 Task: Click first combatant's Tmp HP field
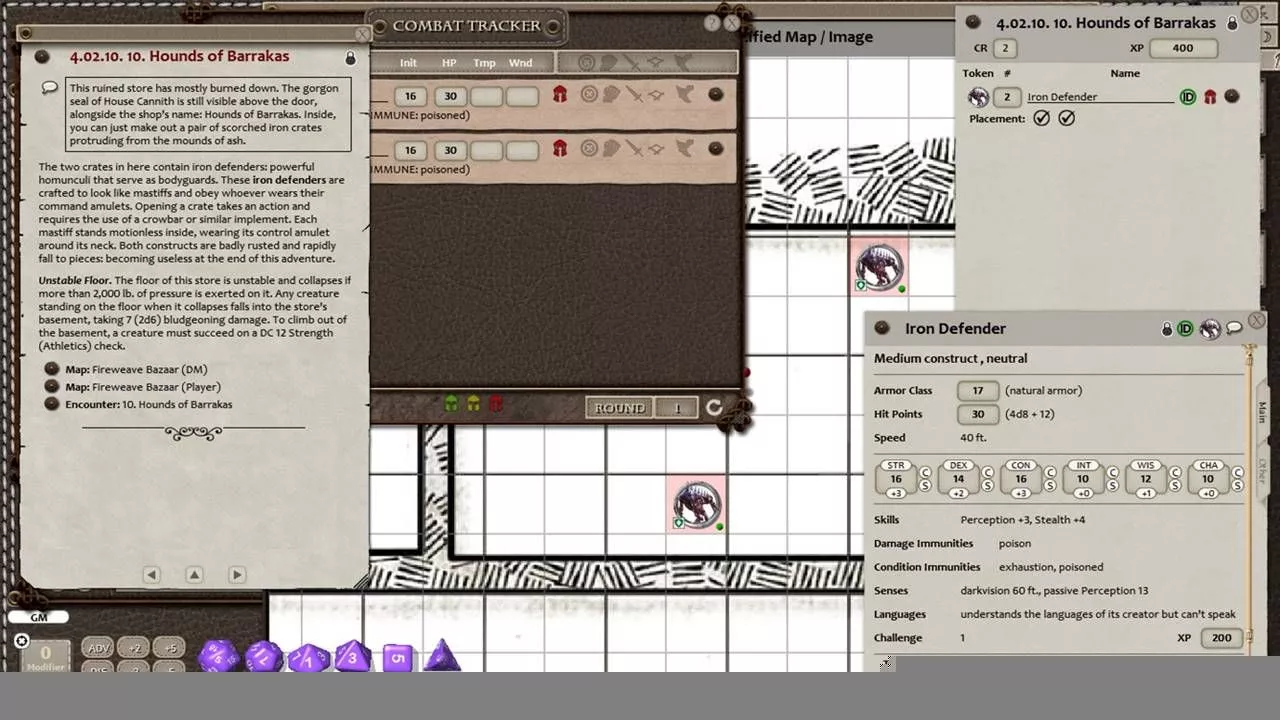click(x=486, y=96)
